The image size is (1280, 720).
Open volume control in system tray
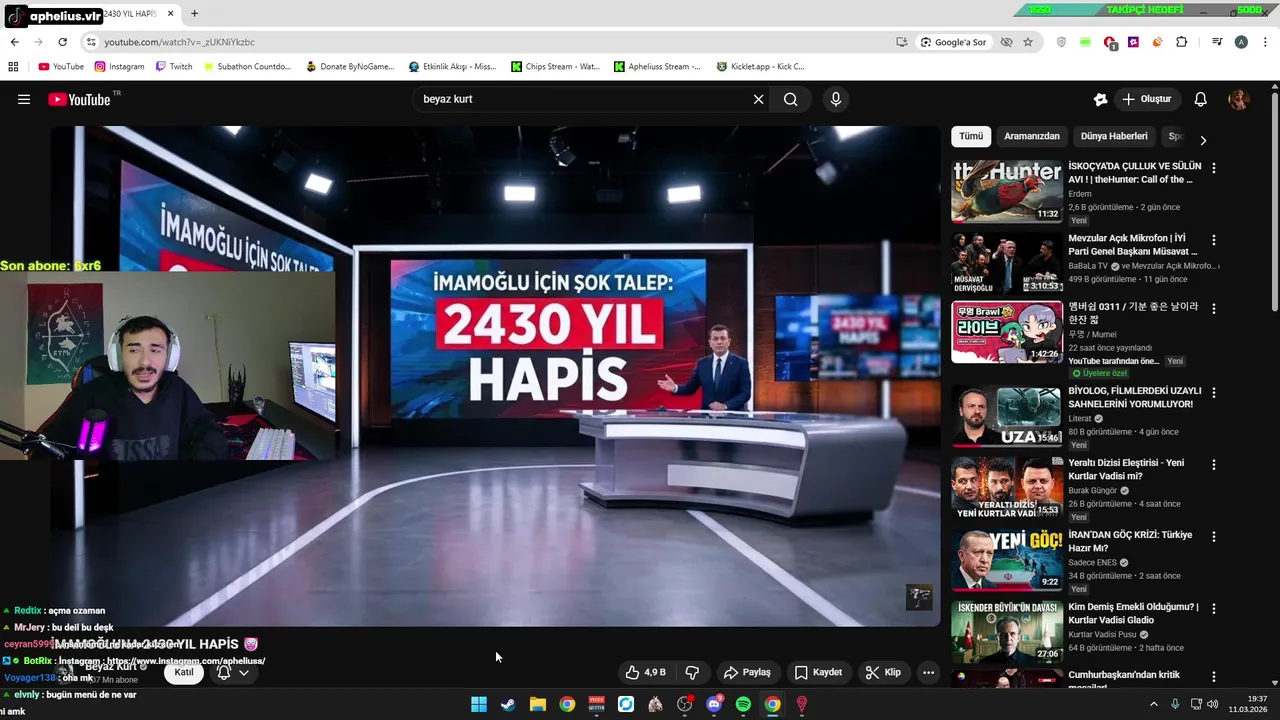[1213, 704]
